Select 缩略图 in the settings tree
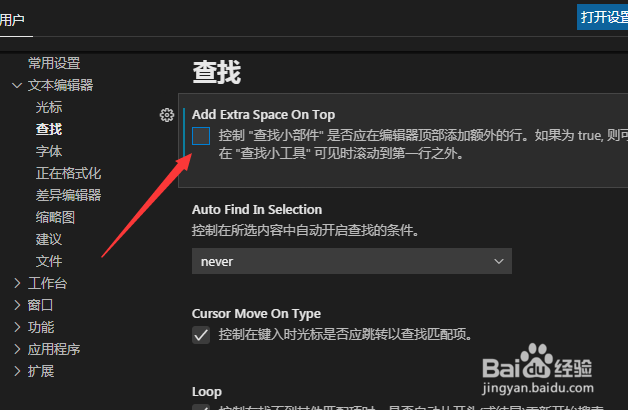 pyautogui.click(x=55, y=217)
